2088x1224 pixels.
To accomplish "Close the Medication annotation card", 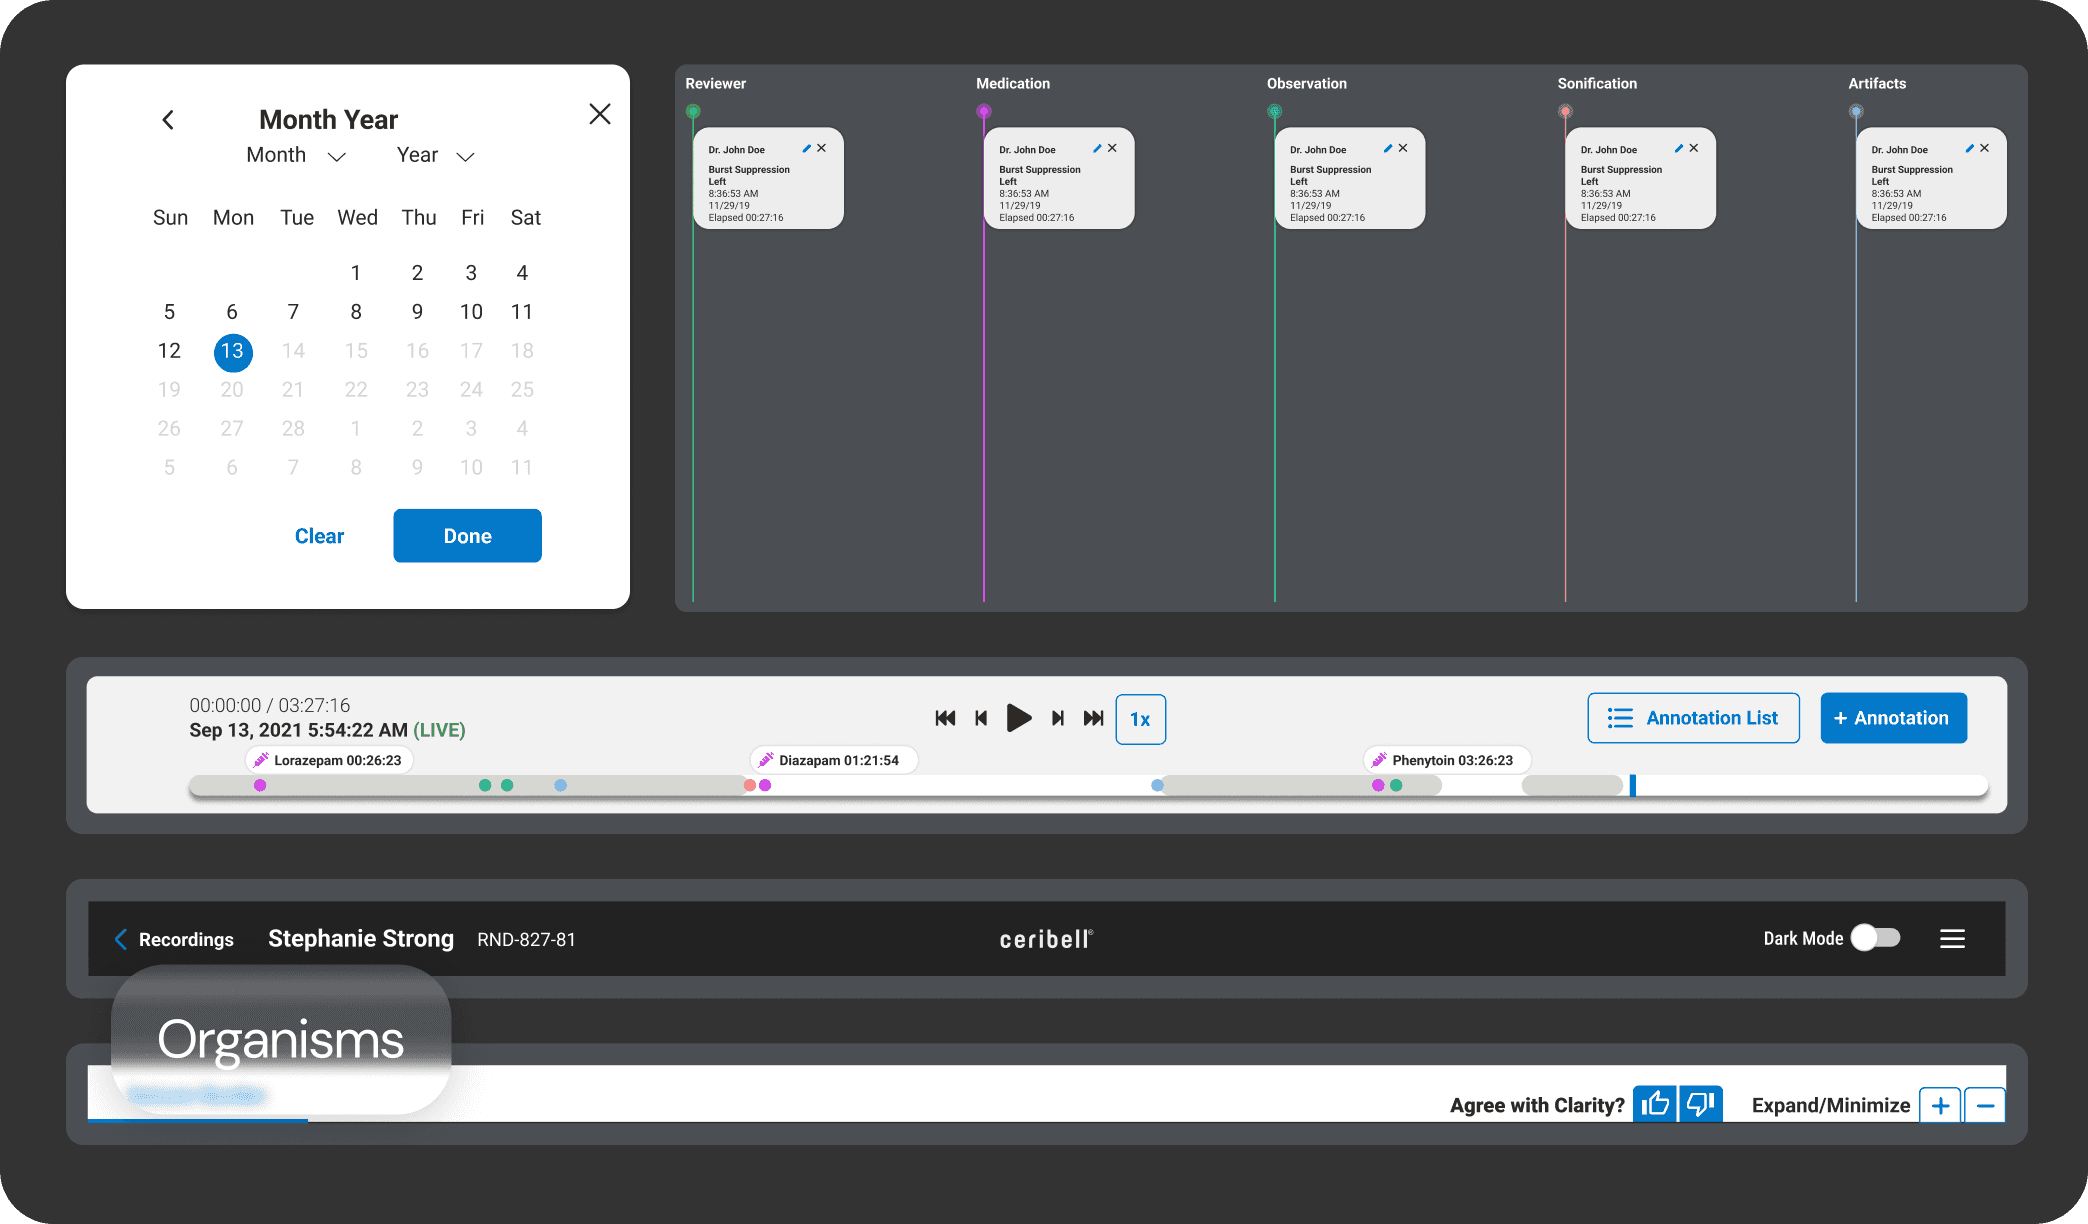I will [1112, 148].
